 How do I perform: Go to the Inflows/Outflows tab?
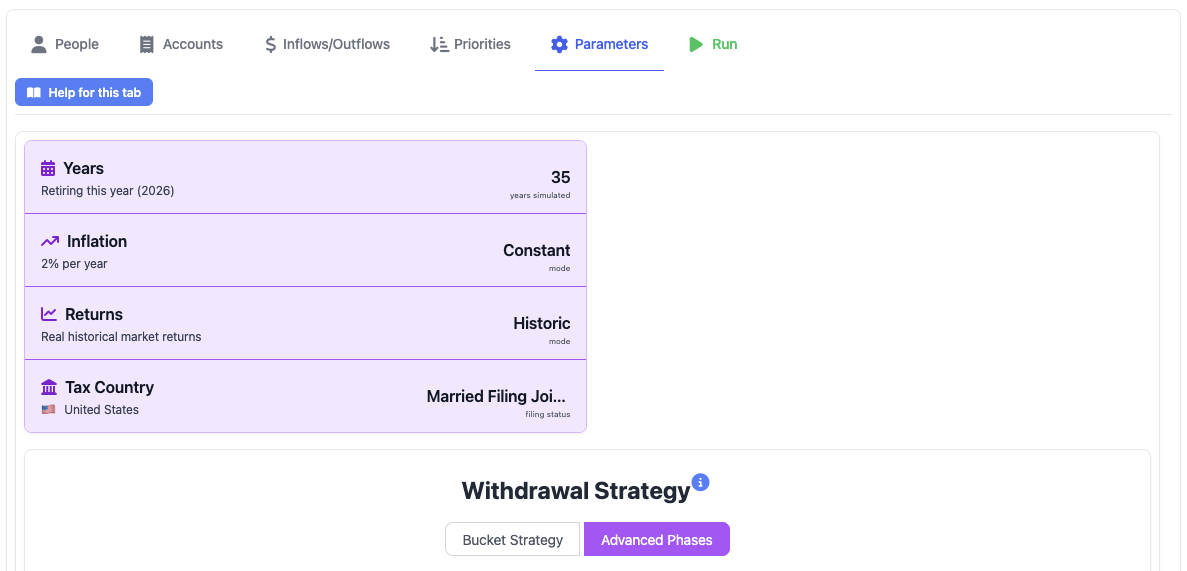(x=327, y=44)
